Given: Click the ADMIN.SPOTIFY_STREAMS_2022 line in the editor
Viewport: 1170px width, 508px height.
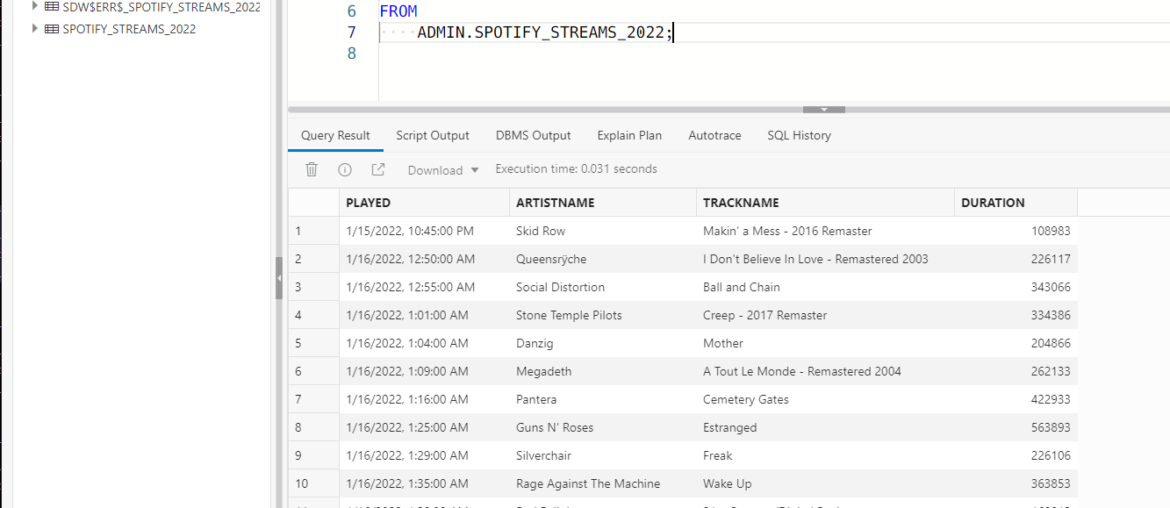Looking at the screenshot, I should click(545, 33).
